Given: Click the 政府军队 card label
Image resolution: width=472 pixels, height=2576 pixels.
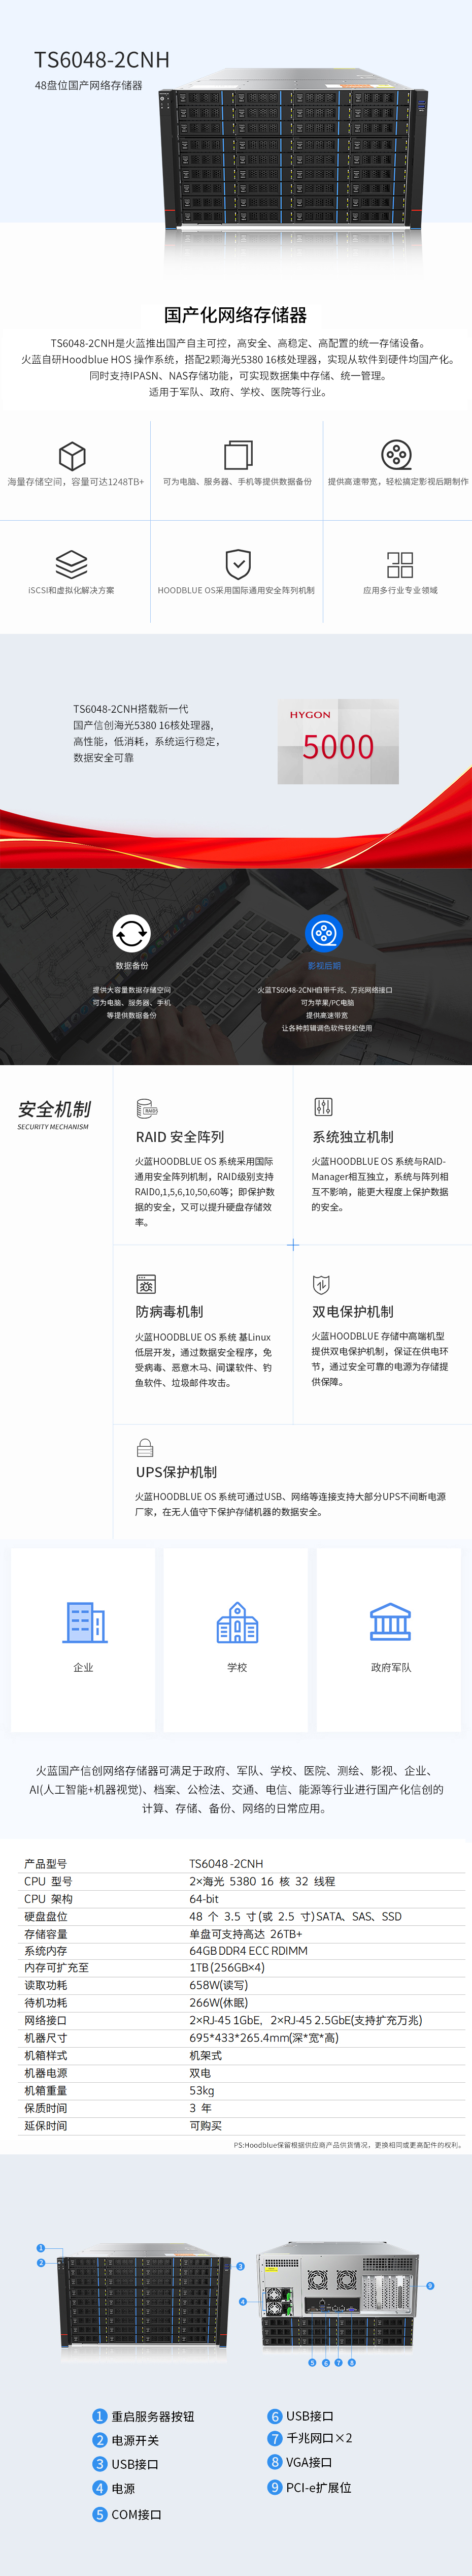Looking at the screenshot, I should 391,1667.
